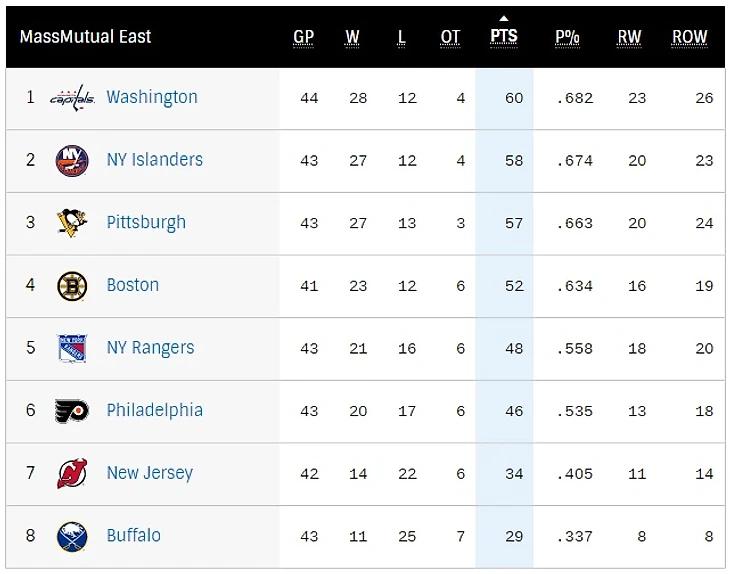This screenshot has width=730, height=574.
Task: Click the Washington Capitals logo
Action: click(x=72, y=98)
